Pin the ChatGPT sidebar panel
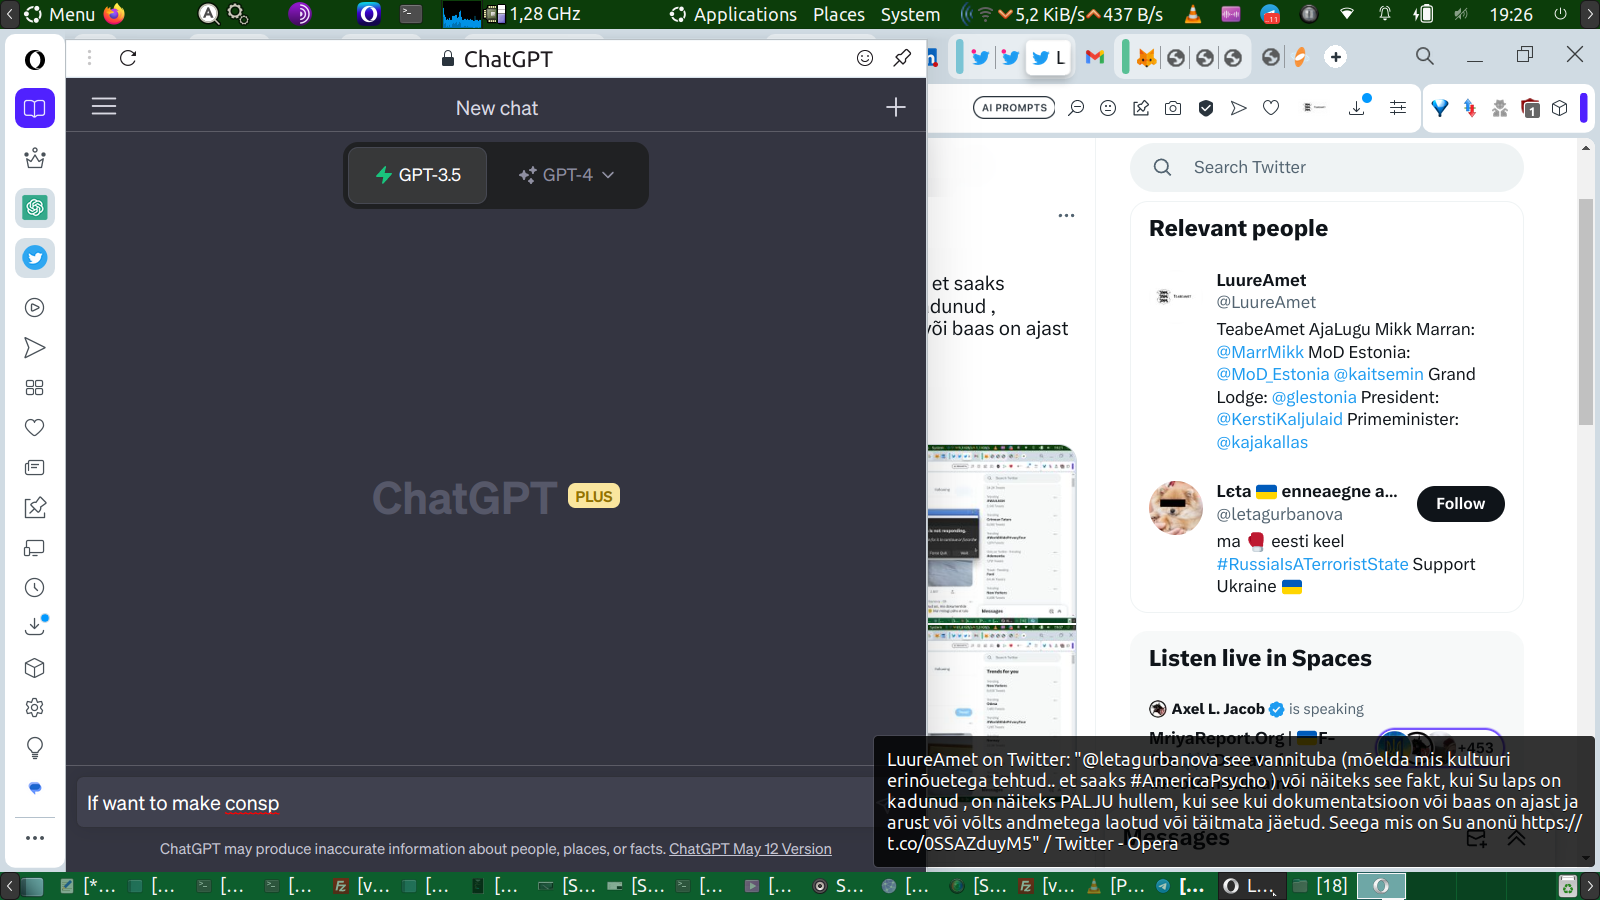 click(x=902, y=58)
